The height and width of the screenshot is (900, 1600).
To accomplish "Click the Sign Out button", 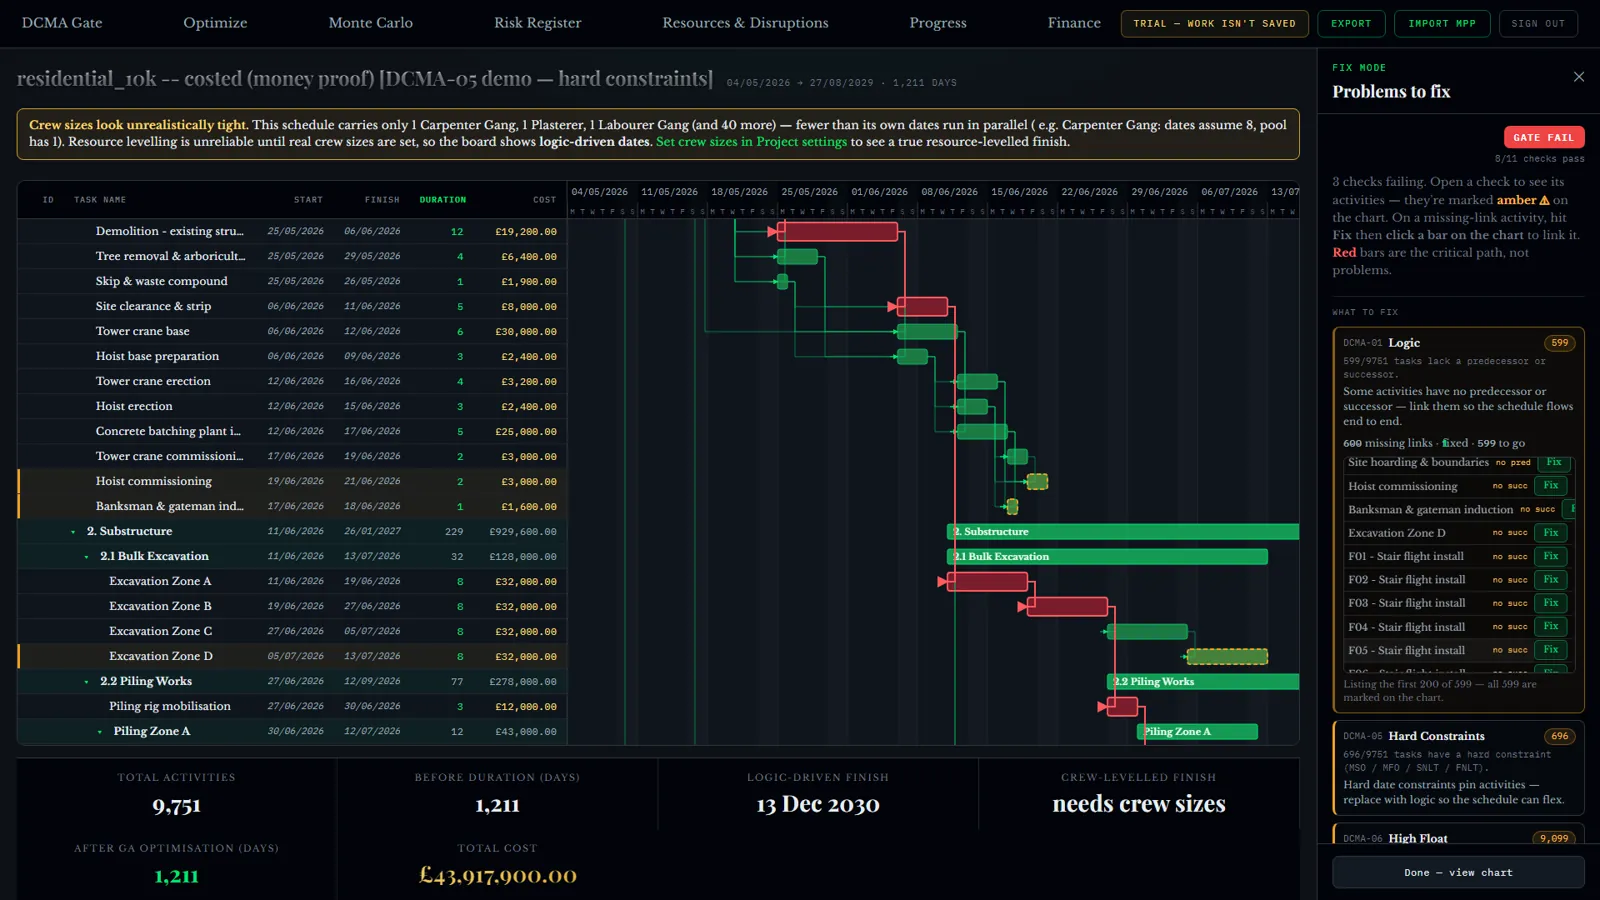I will coord(1538,23).
